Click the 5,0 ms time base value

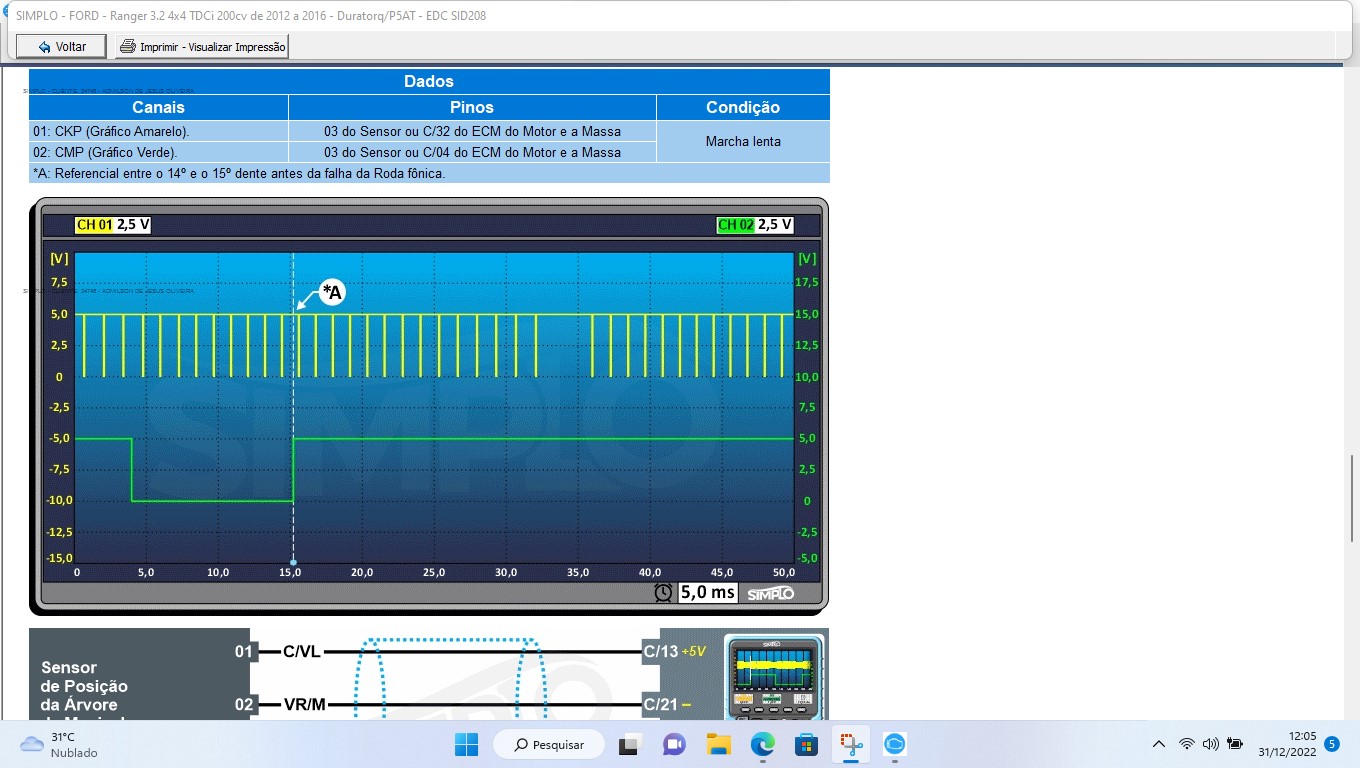pos(708,592)
